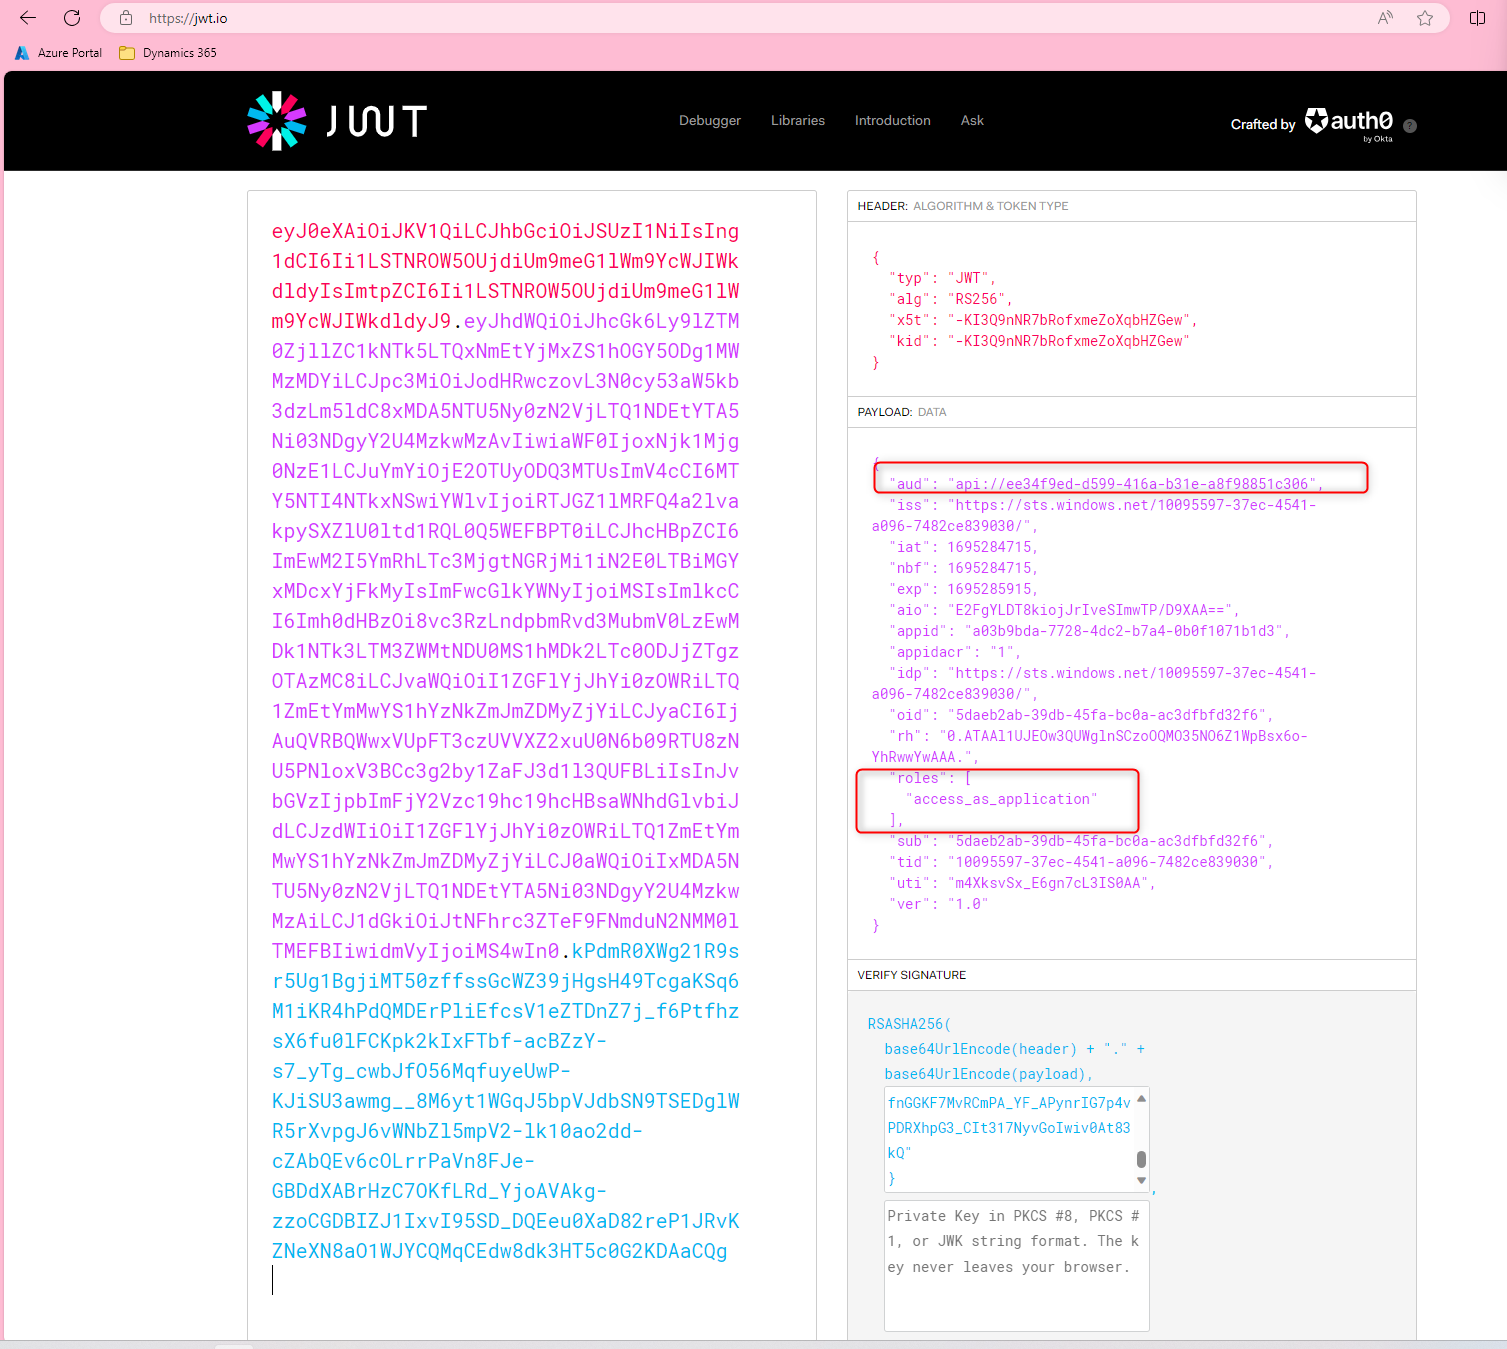Image resolution: width=1507 pixels, height=1349 pixels.
Task: Open the split screen icon
Action: click(1477, 18)
